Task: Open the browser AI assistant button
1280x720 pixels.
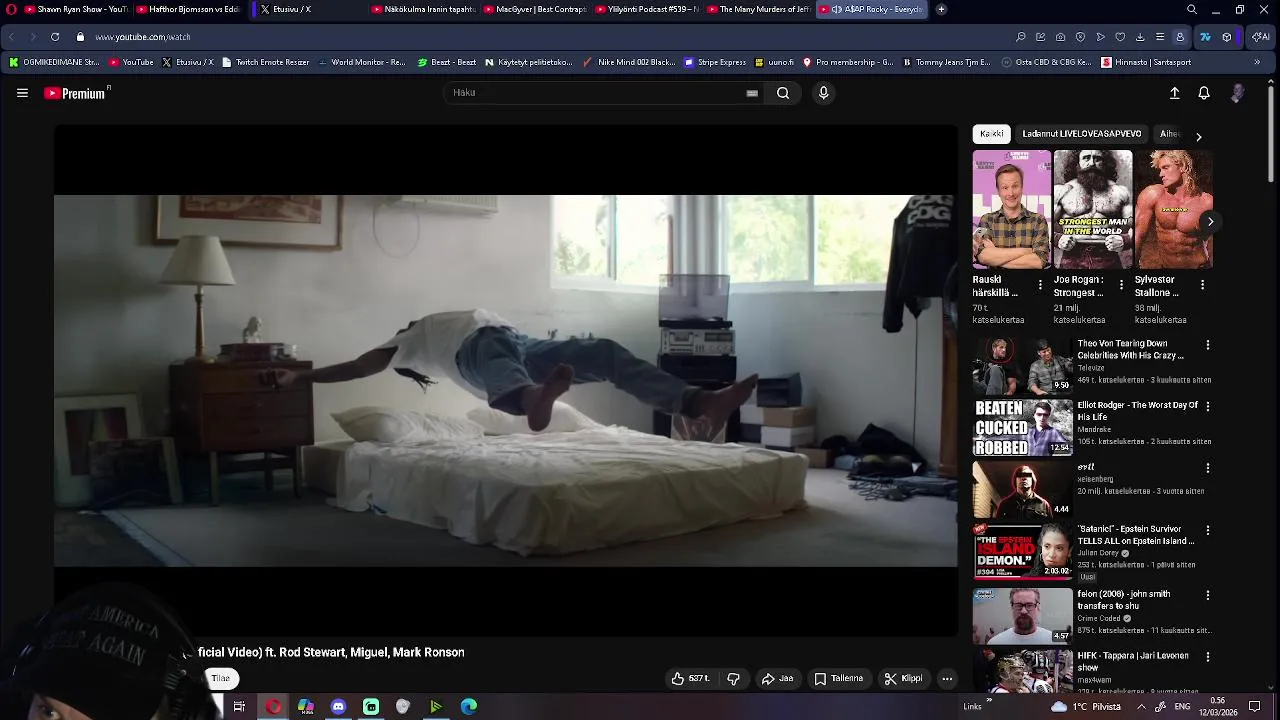Action: click(x=1261, y=37)
